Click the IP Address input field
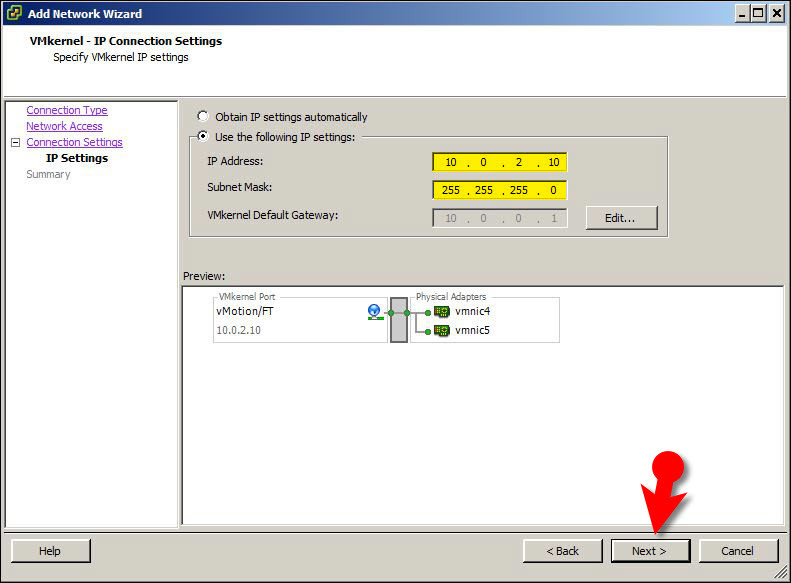791x583 pixels. click(499, 162)
